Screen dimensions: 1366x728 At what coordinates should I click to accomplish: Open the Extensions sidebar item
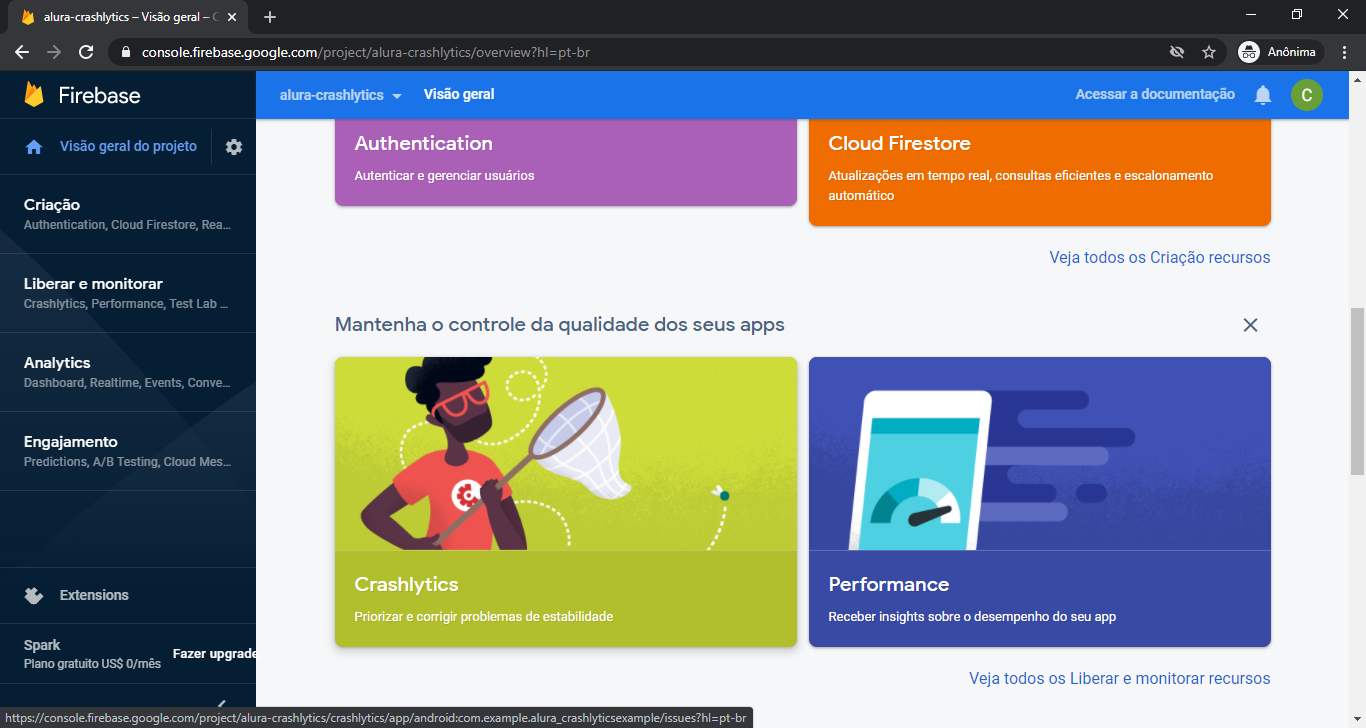coord(94,595)
